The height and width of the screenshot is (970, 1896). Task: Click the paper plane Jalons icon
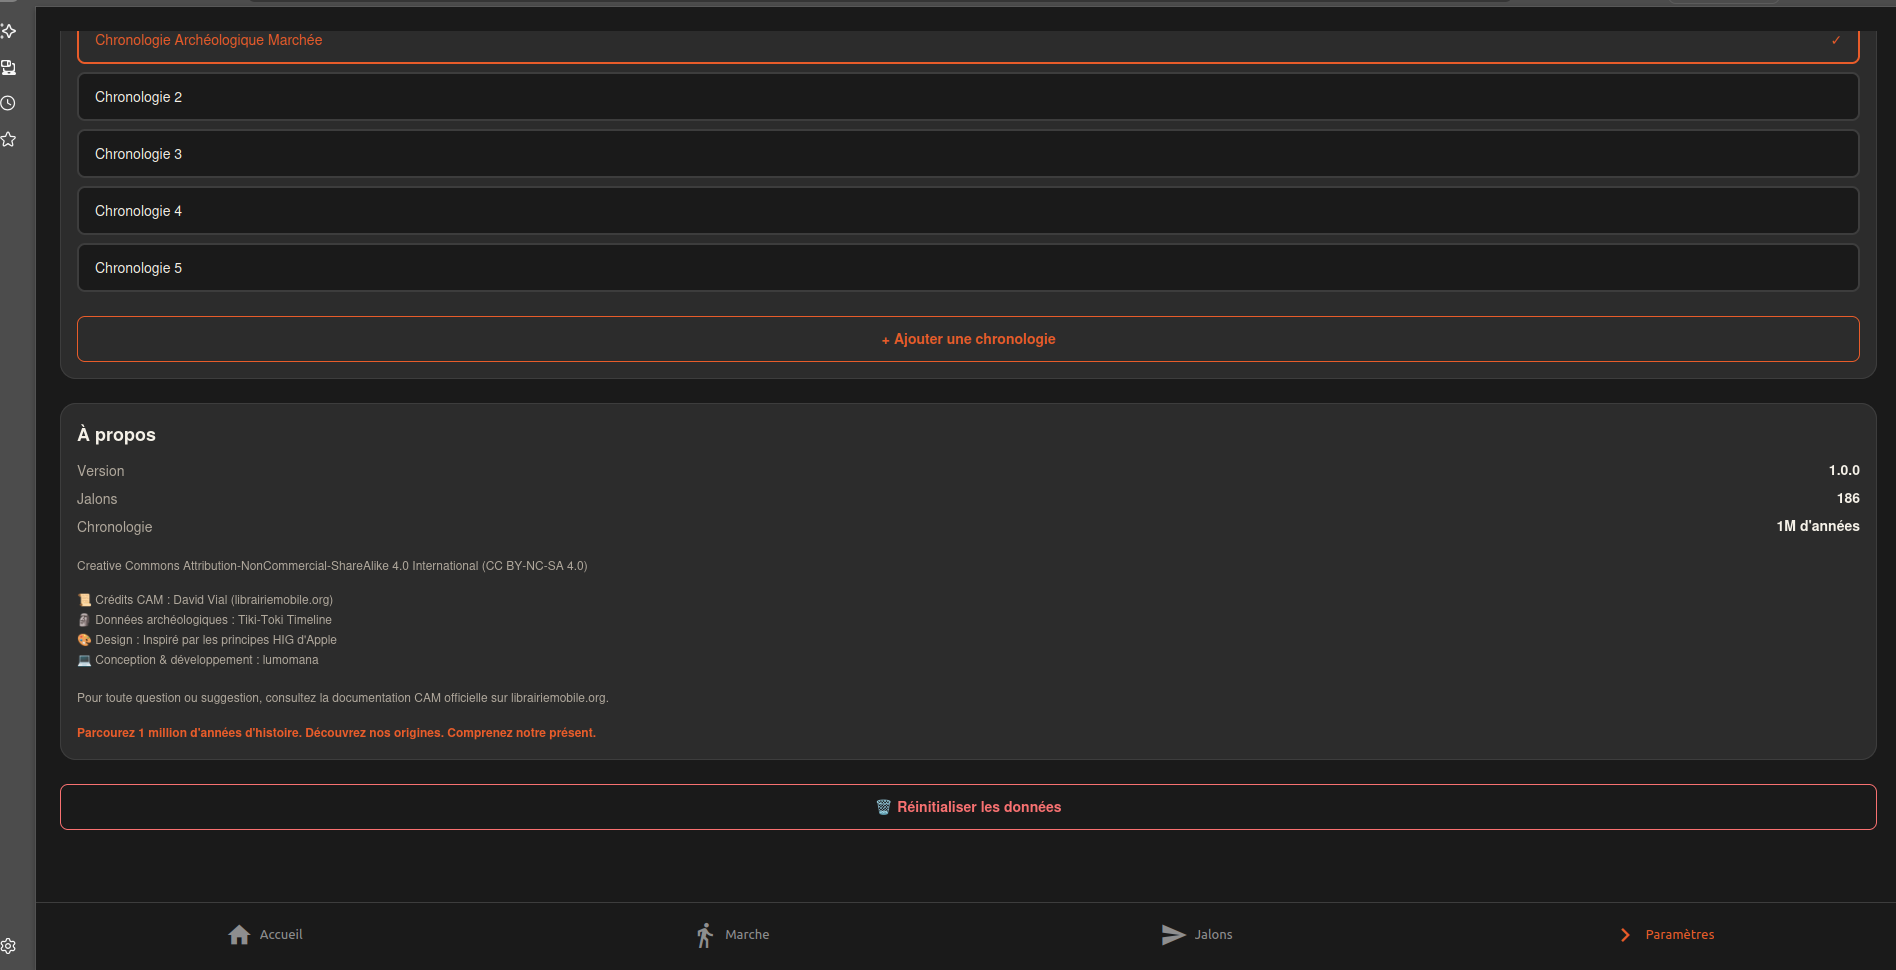point(1173,935)
